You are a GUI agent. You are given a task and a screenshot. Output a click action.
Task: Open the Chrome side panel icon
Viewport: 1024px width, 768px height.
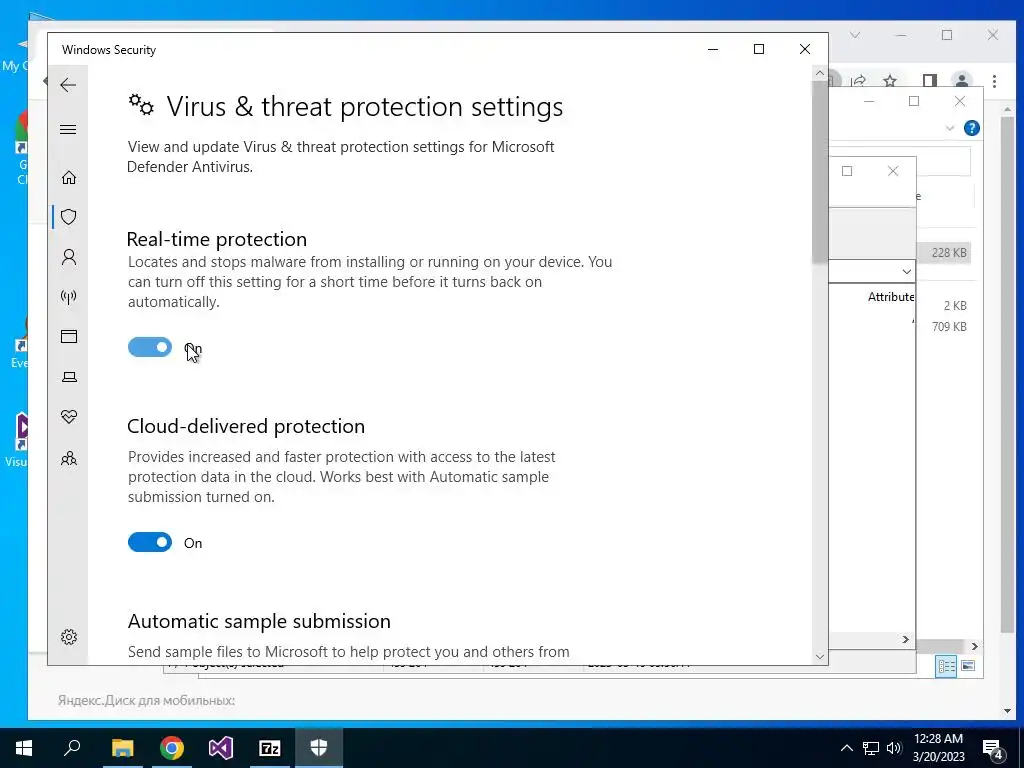point(929,81)
